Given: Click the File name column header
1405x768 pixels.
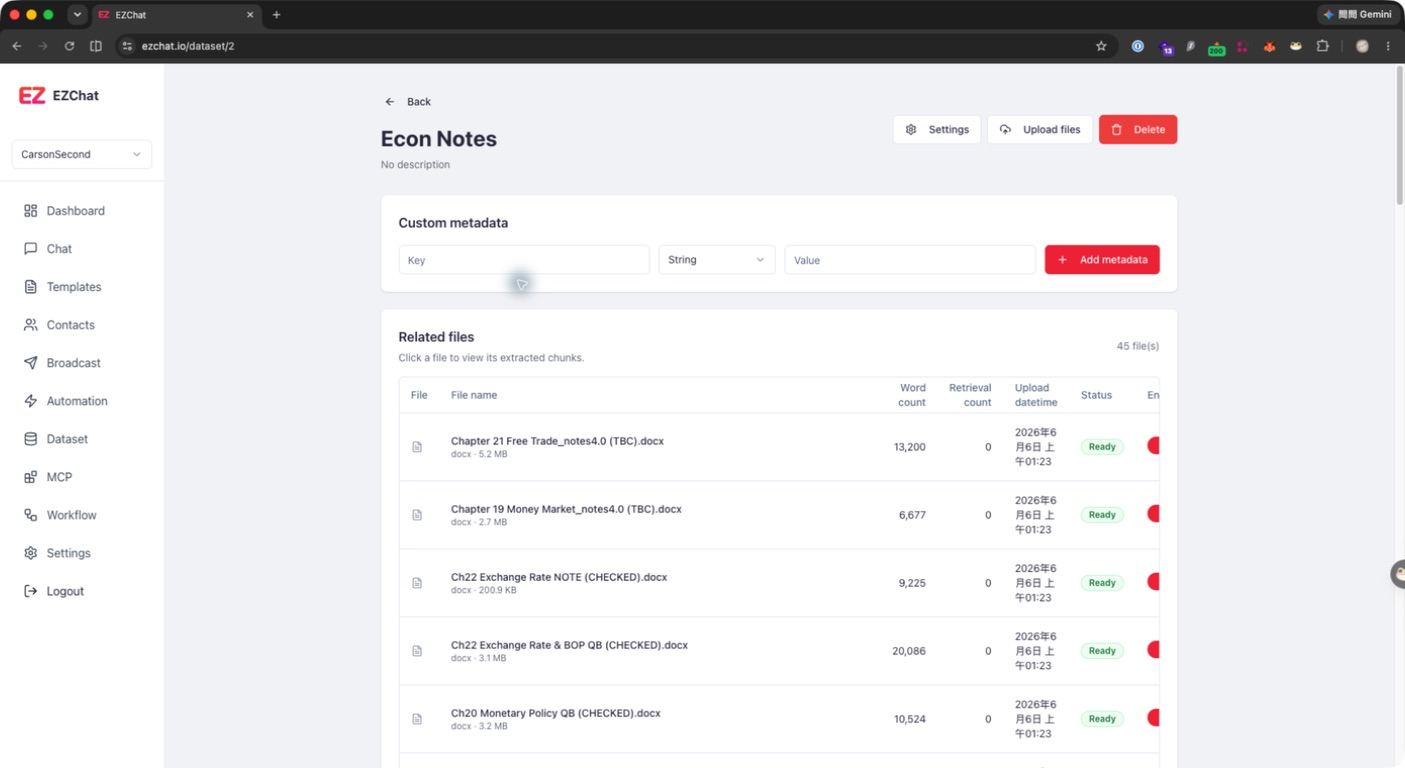Looking at the screenshot, I should (x=474, y=395).
